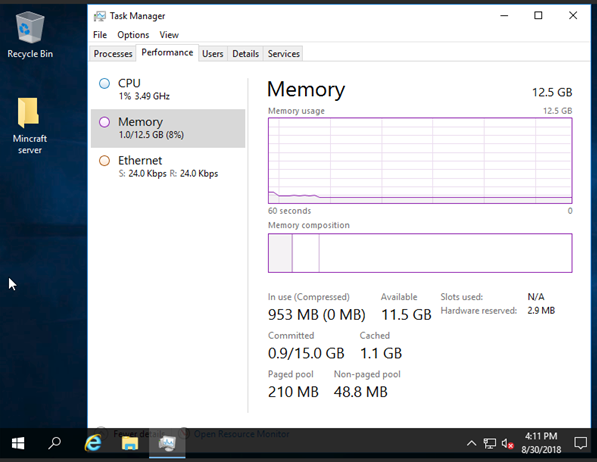Click the Task Manager title bar icon

(100, 16)
